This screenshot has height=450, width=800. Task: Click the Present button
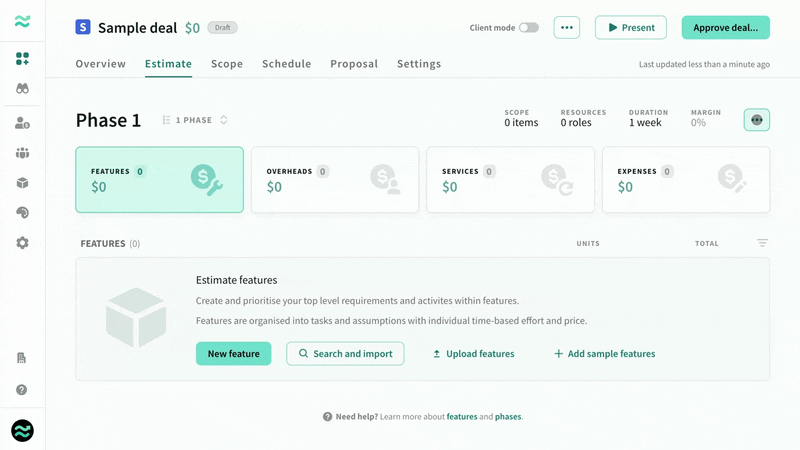click(x=630, y=28)
